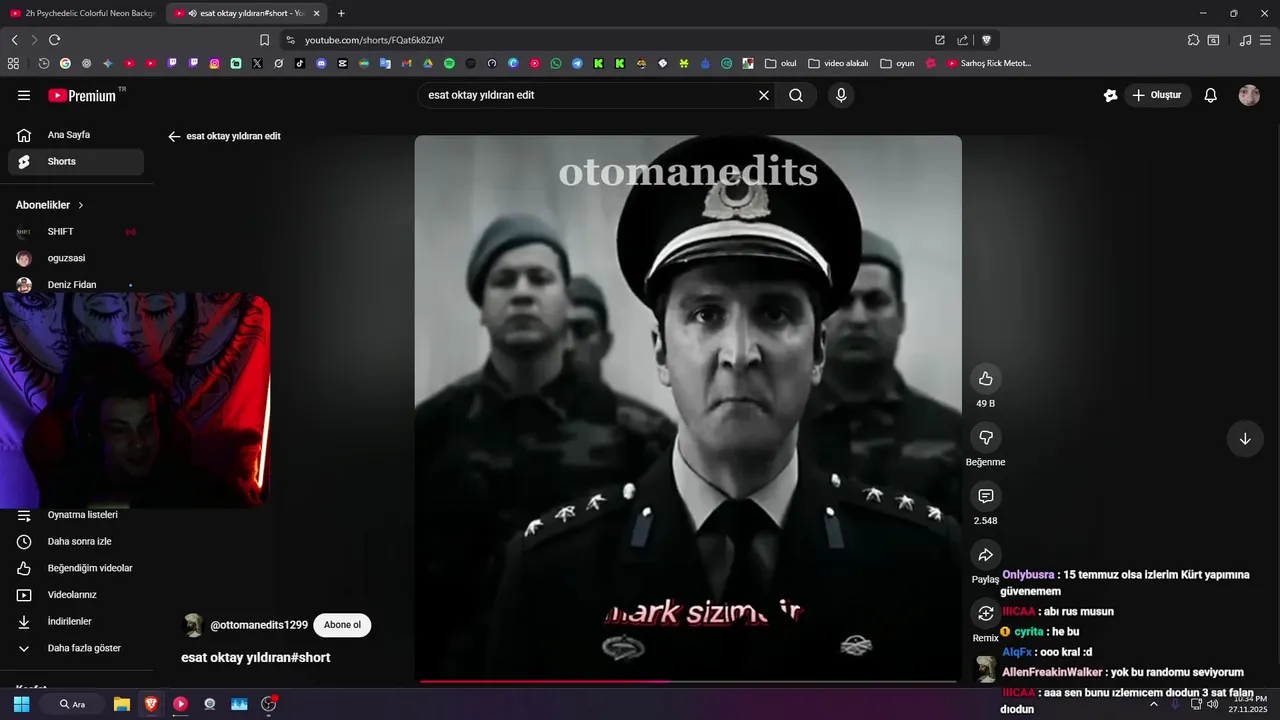Open a new browser tab

(341, 13)
